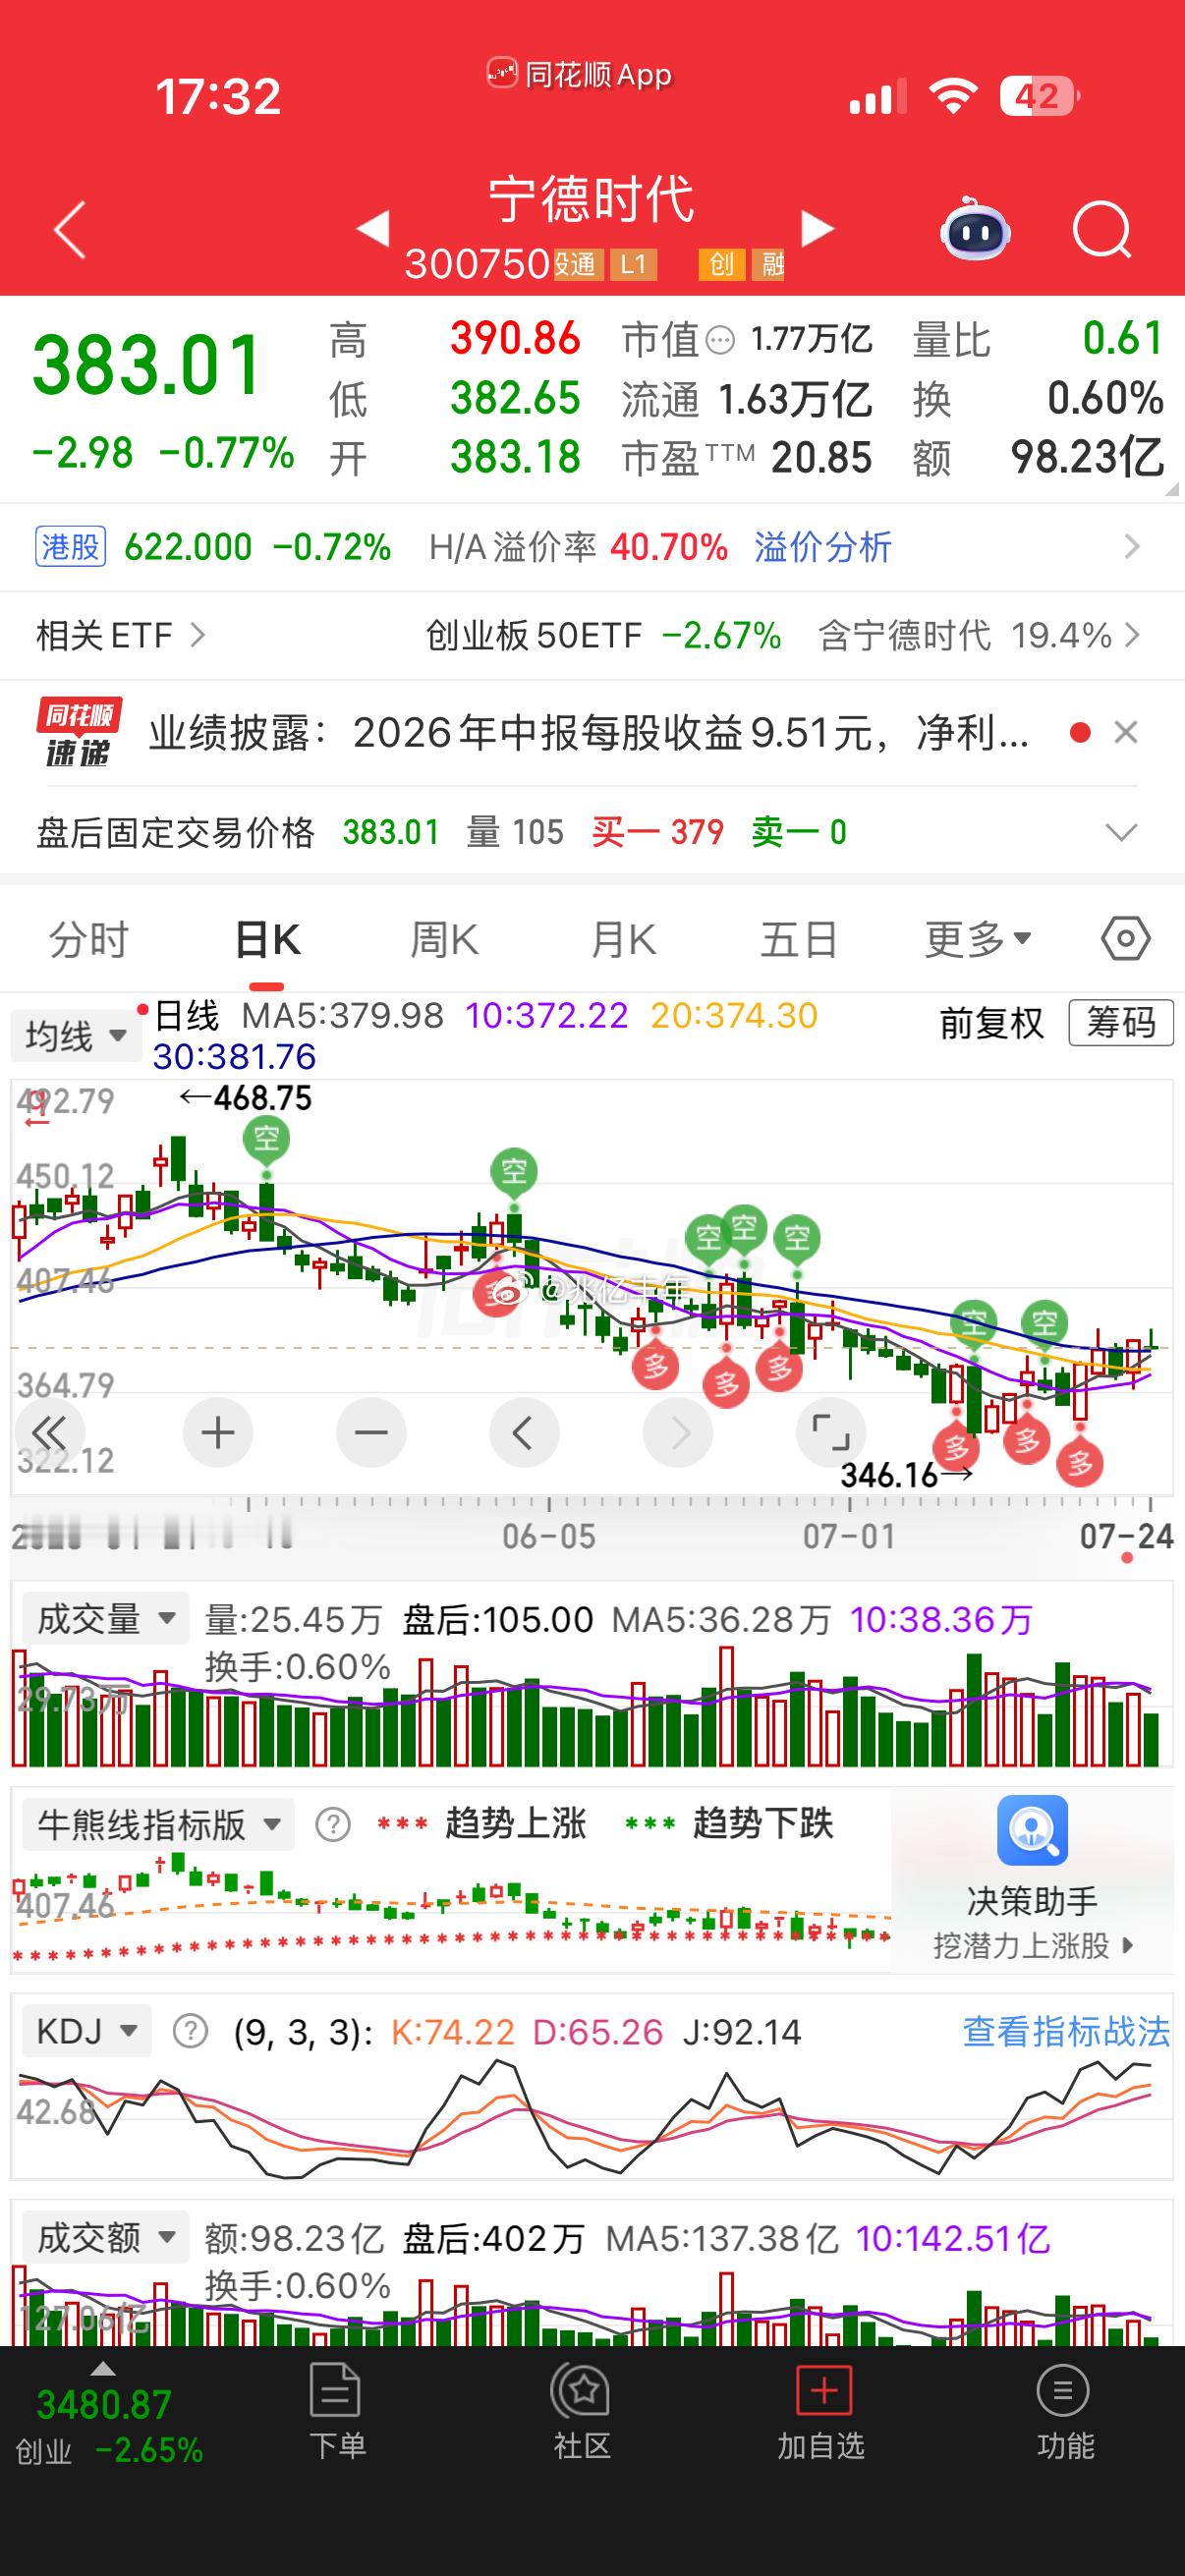Open the 成交量 indicator dropdown
The image size is (1185, 2576).
105,1619
